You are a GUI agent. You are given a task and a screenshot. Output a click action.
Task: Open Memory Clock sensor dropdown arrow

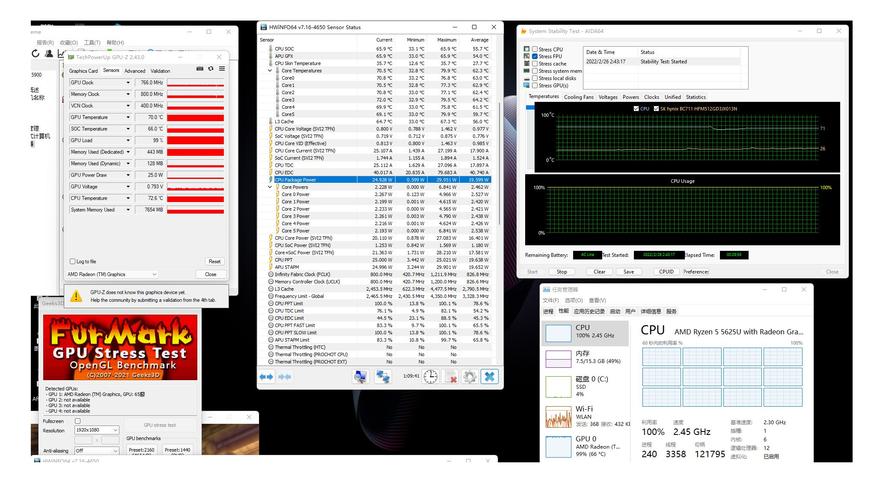point(128,94)
